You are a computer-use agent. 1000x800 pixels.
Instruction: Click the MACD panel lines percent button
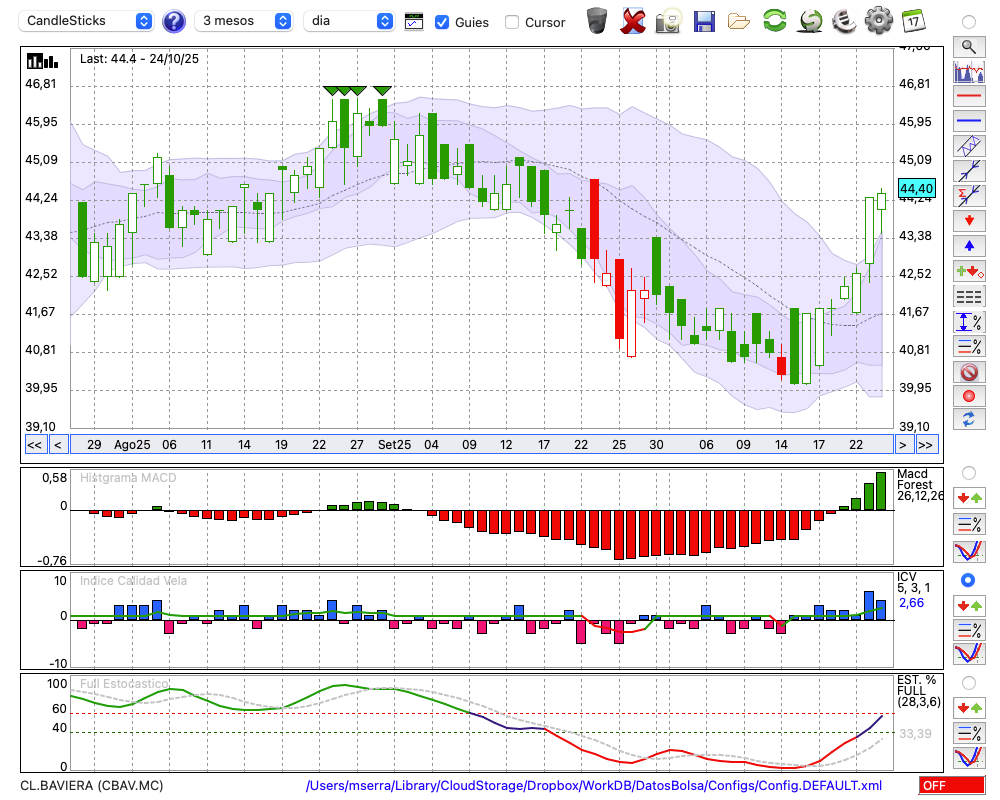[x=969, y=524]
